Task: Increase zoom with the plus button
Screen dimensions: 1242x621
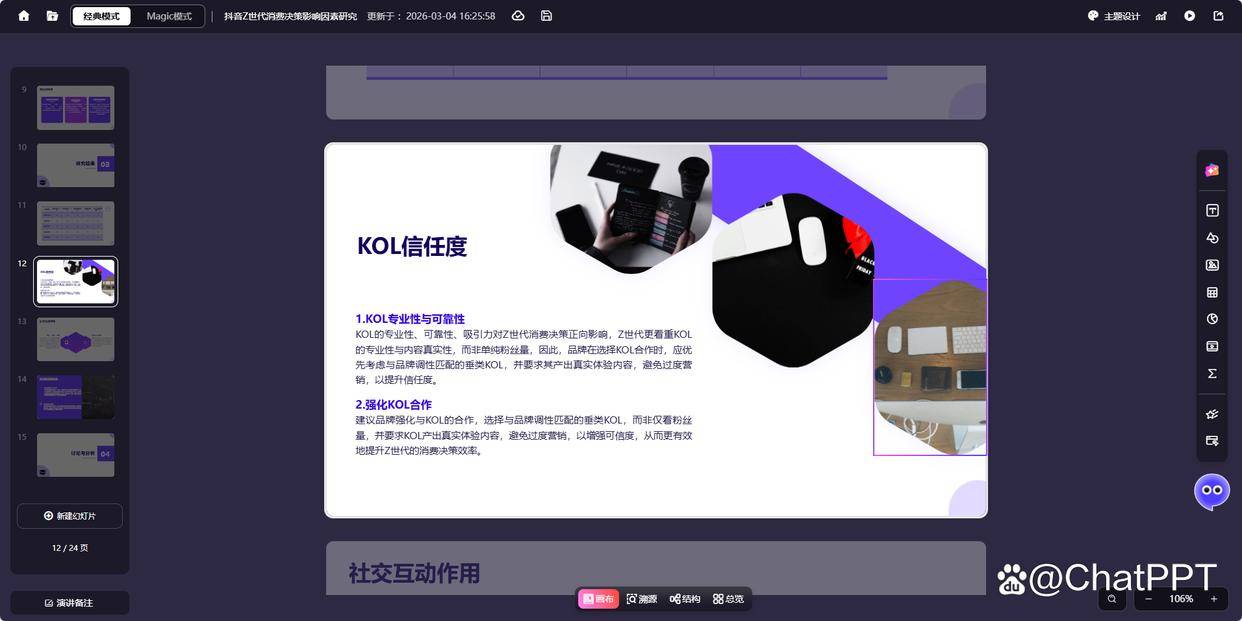Action: click(x=1213, y=599)
